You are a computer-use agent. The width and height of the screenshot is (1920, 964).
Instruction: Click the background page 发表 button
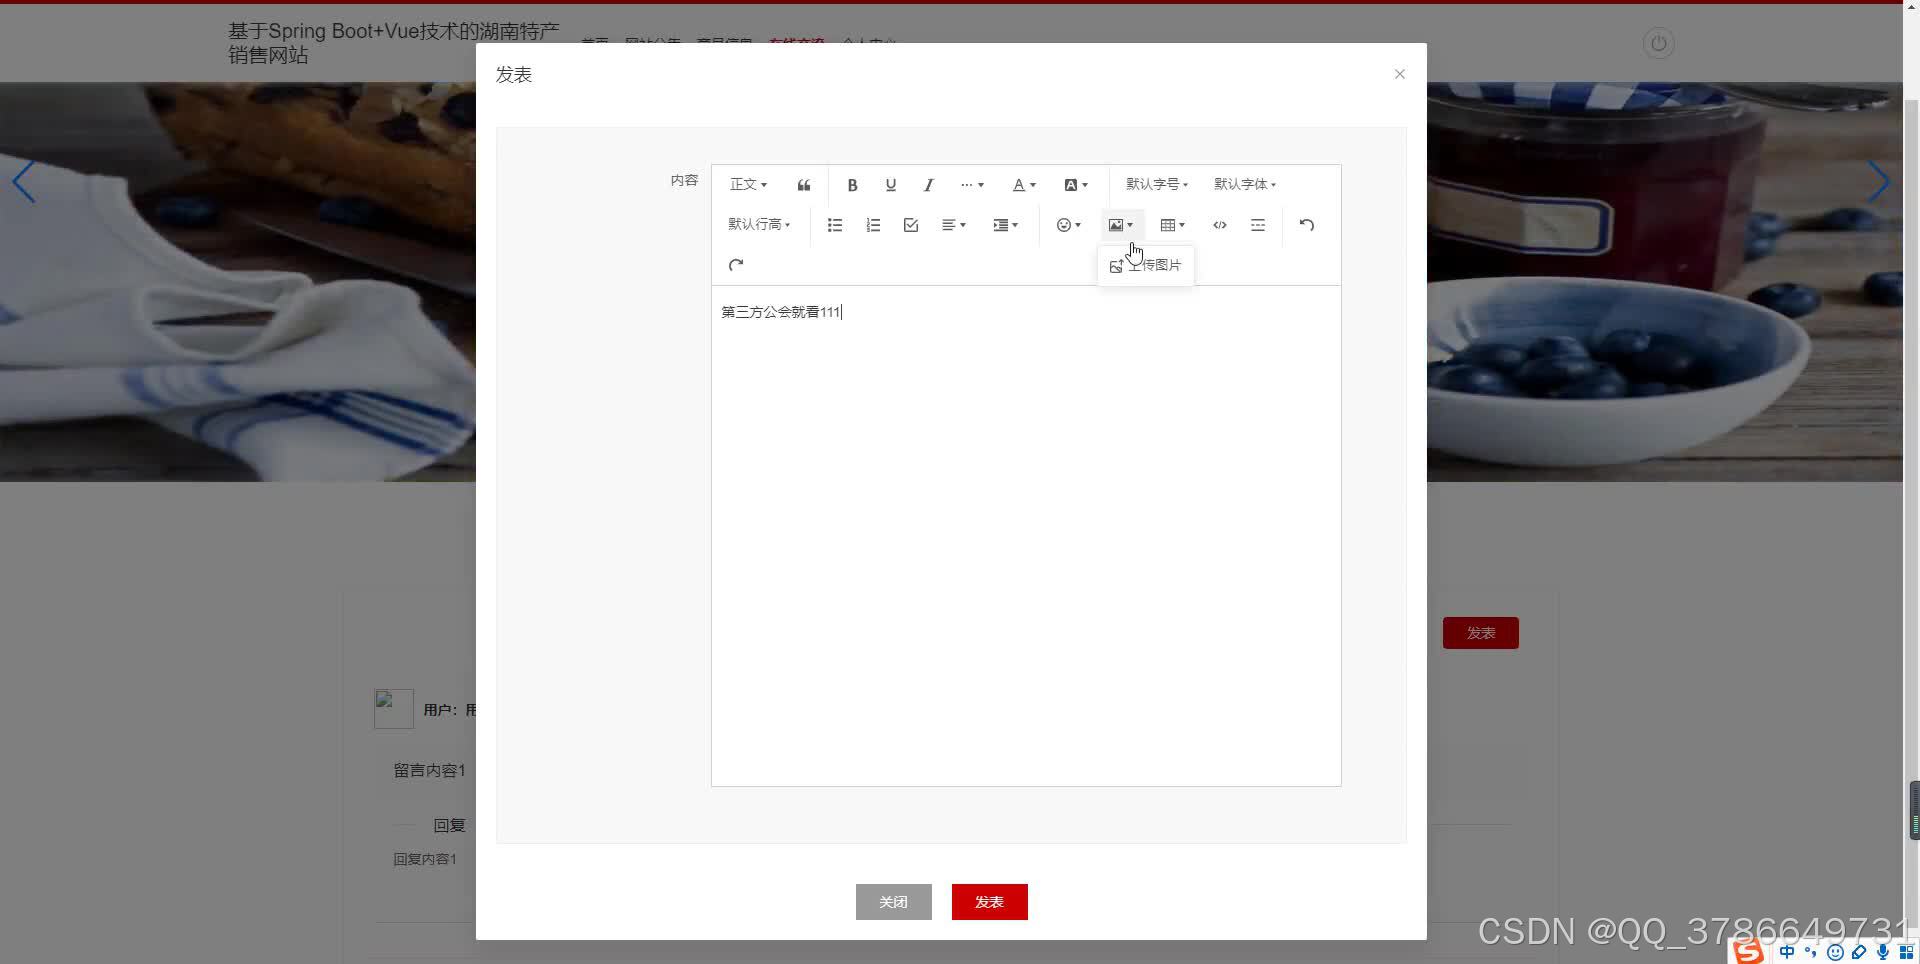1481,633
